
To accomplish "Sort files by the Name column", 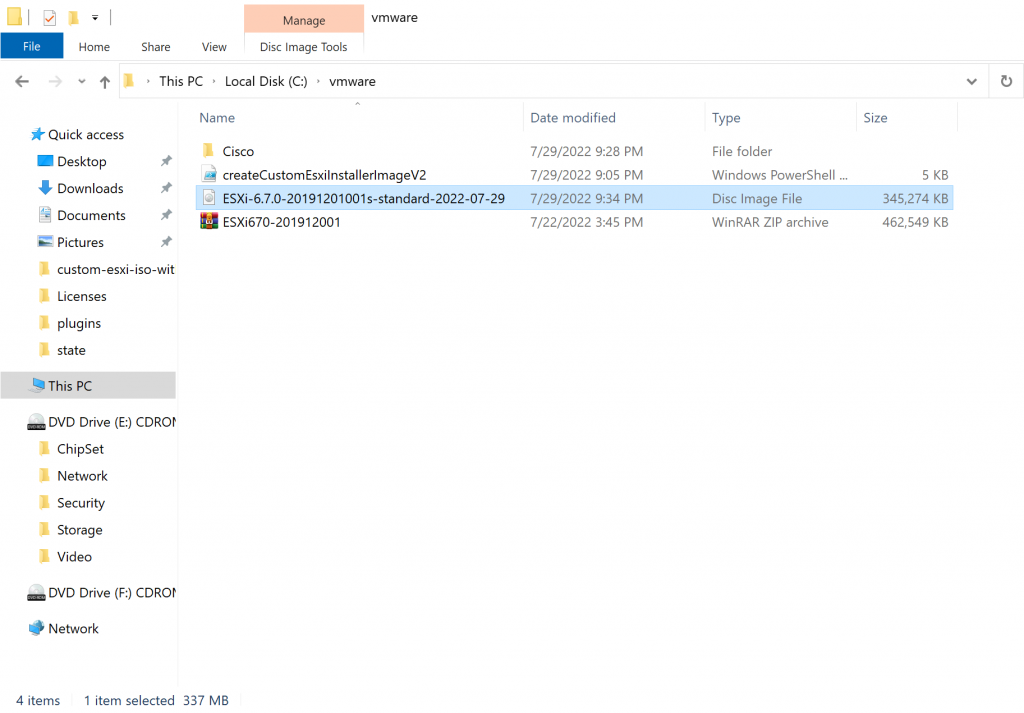I will click(217, 118).
